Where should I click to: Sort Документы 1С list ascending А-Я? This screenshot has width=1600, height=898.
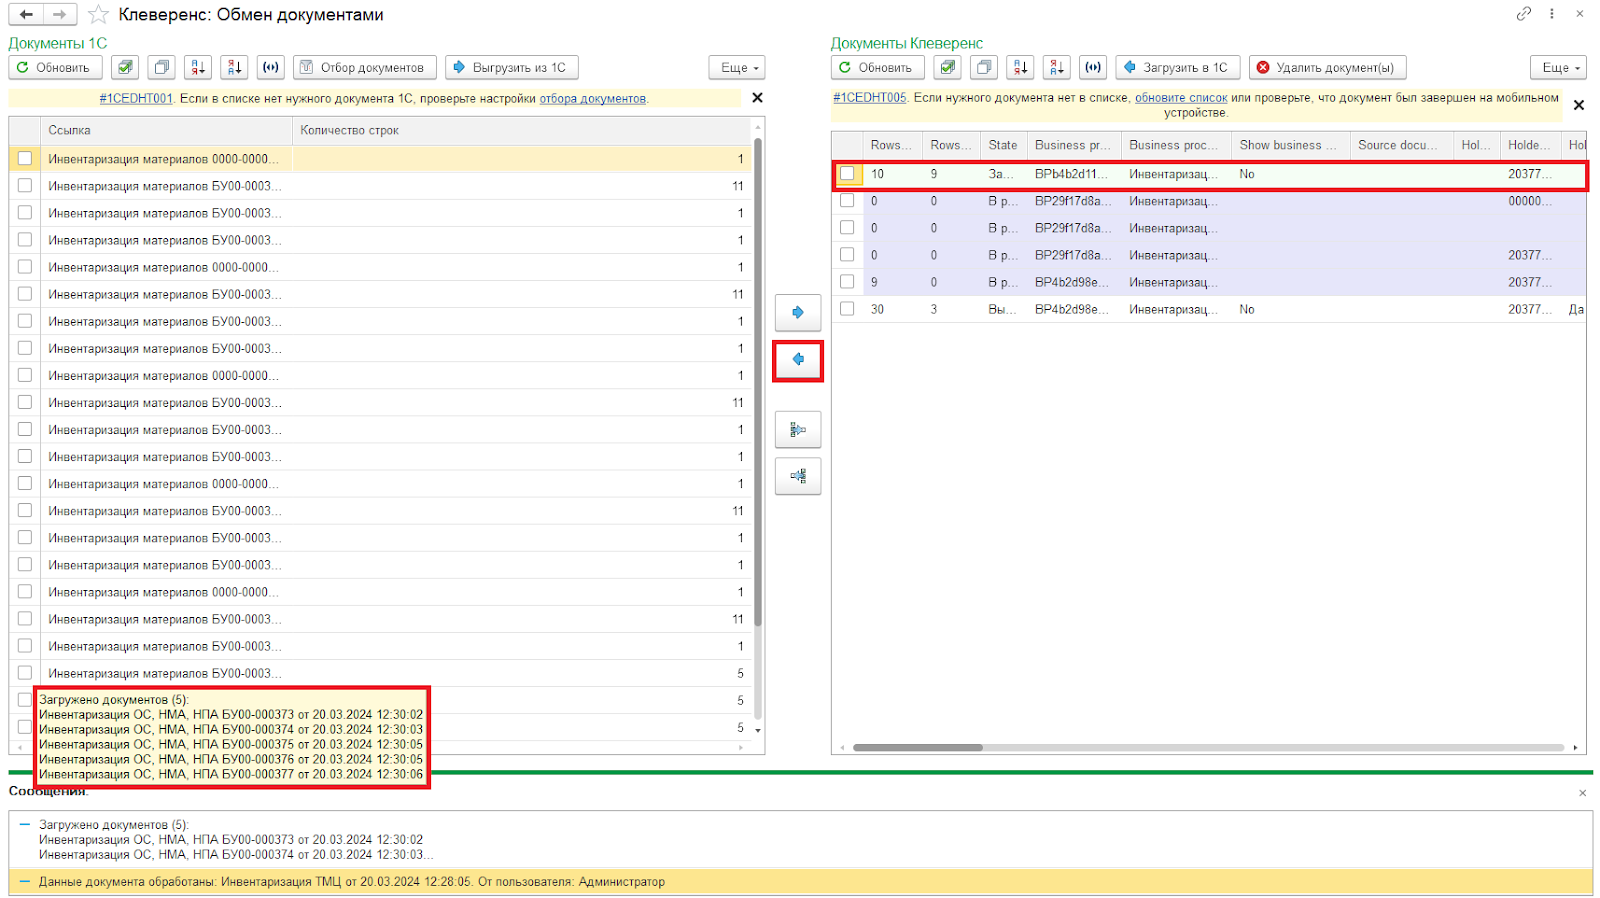pos(198,68)
